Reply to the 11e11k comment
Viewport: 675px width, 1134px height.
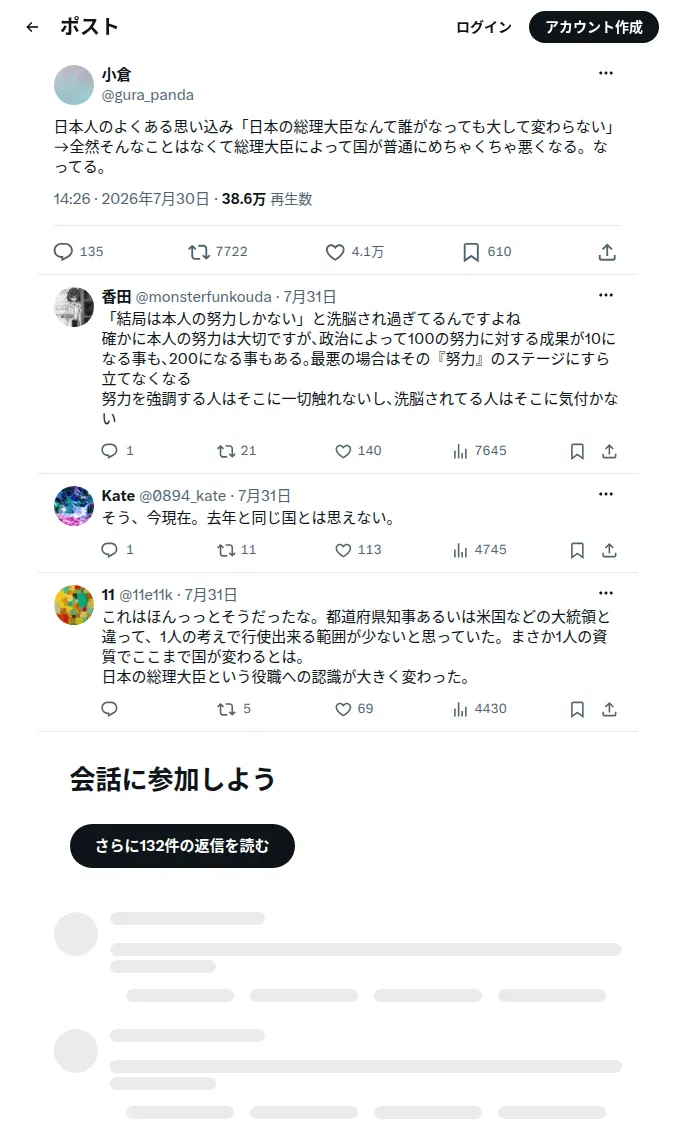[109, 709]
